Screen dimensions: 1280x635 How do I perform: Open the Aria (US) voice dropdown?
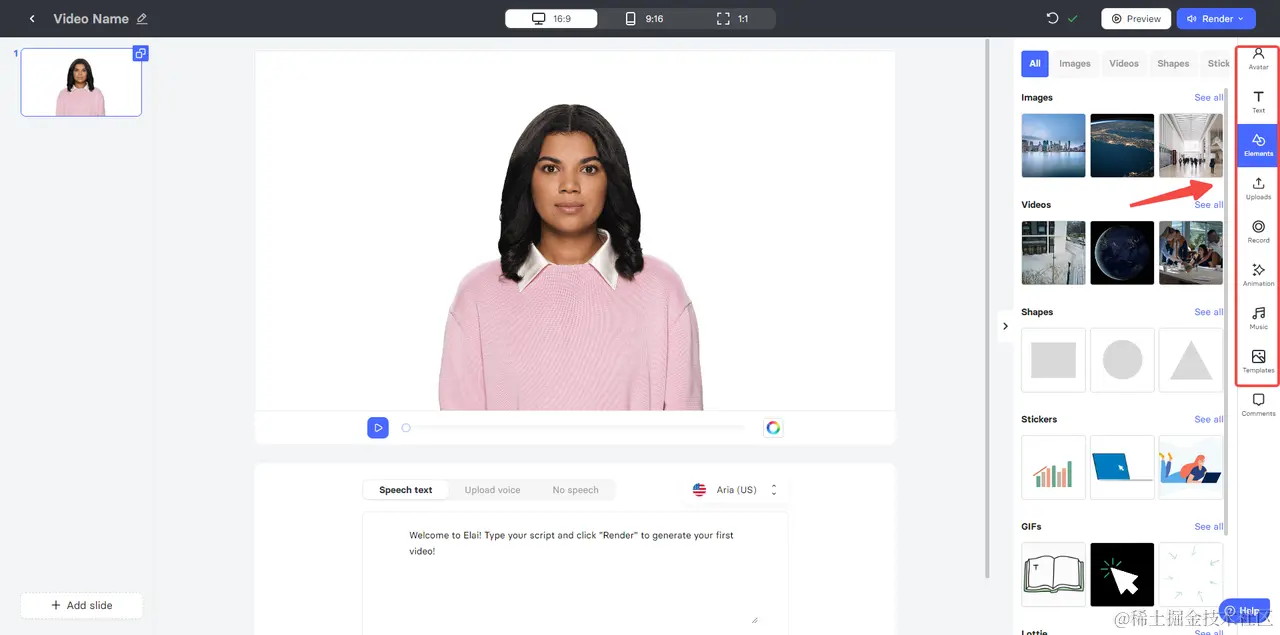pos(735,490)
